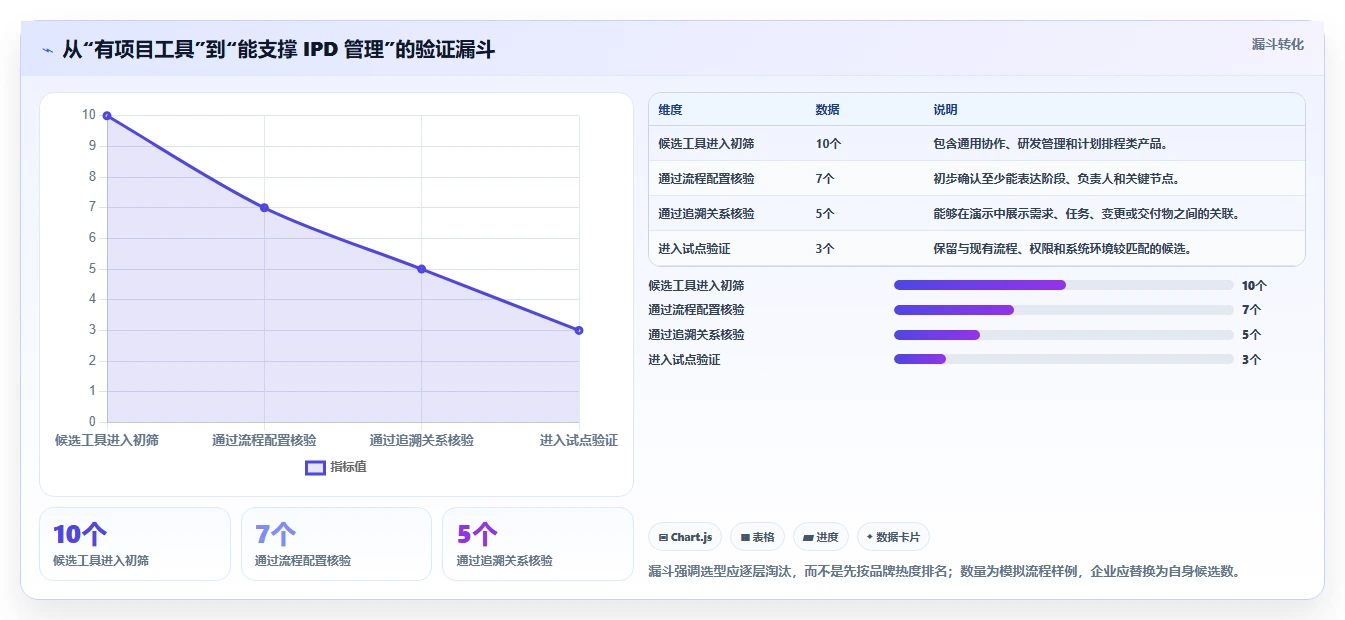
Task: Click the 10个 cell in the table
Action: [828, 144]
